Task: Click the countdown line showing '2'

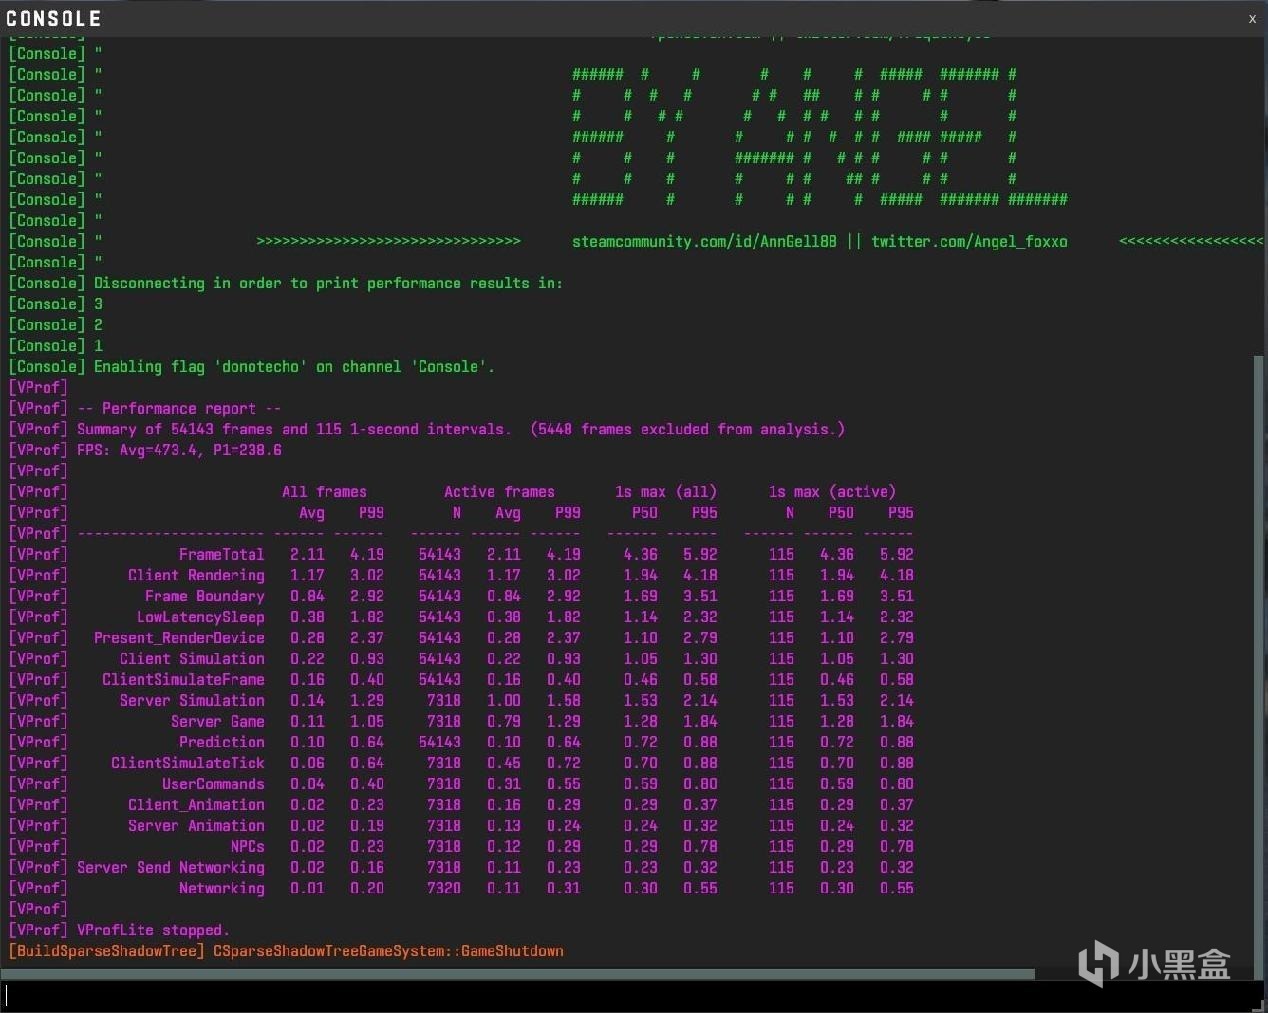Action: point(55,325)
